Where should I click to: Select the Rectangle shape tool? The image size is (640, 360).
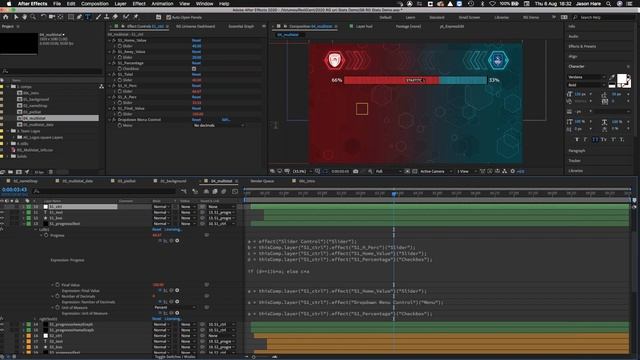[71, 17]
